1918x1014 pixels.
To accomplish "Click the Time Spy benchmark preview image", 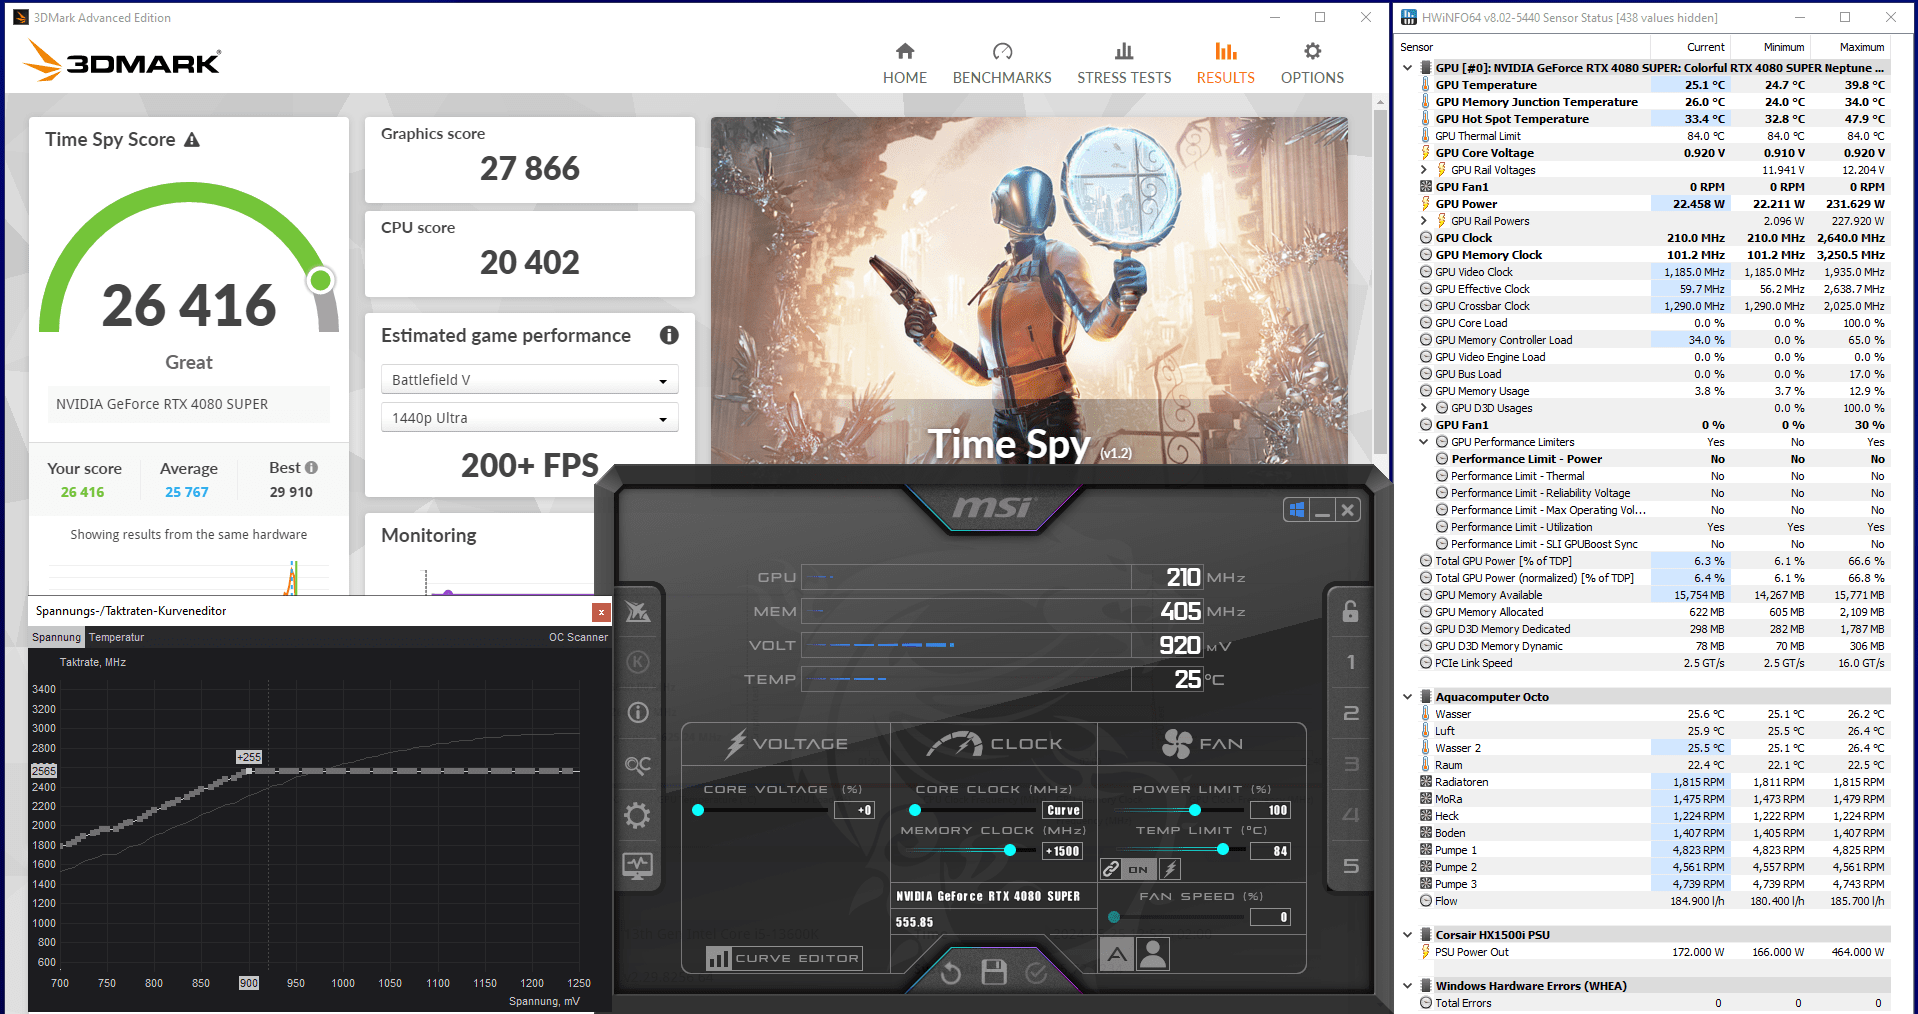I will (1029, 290).
